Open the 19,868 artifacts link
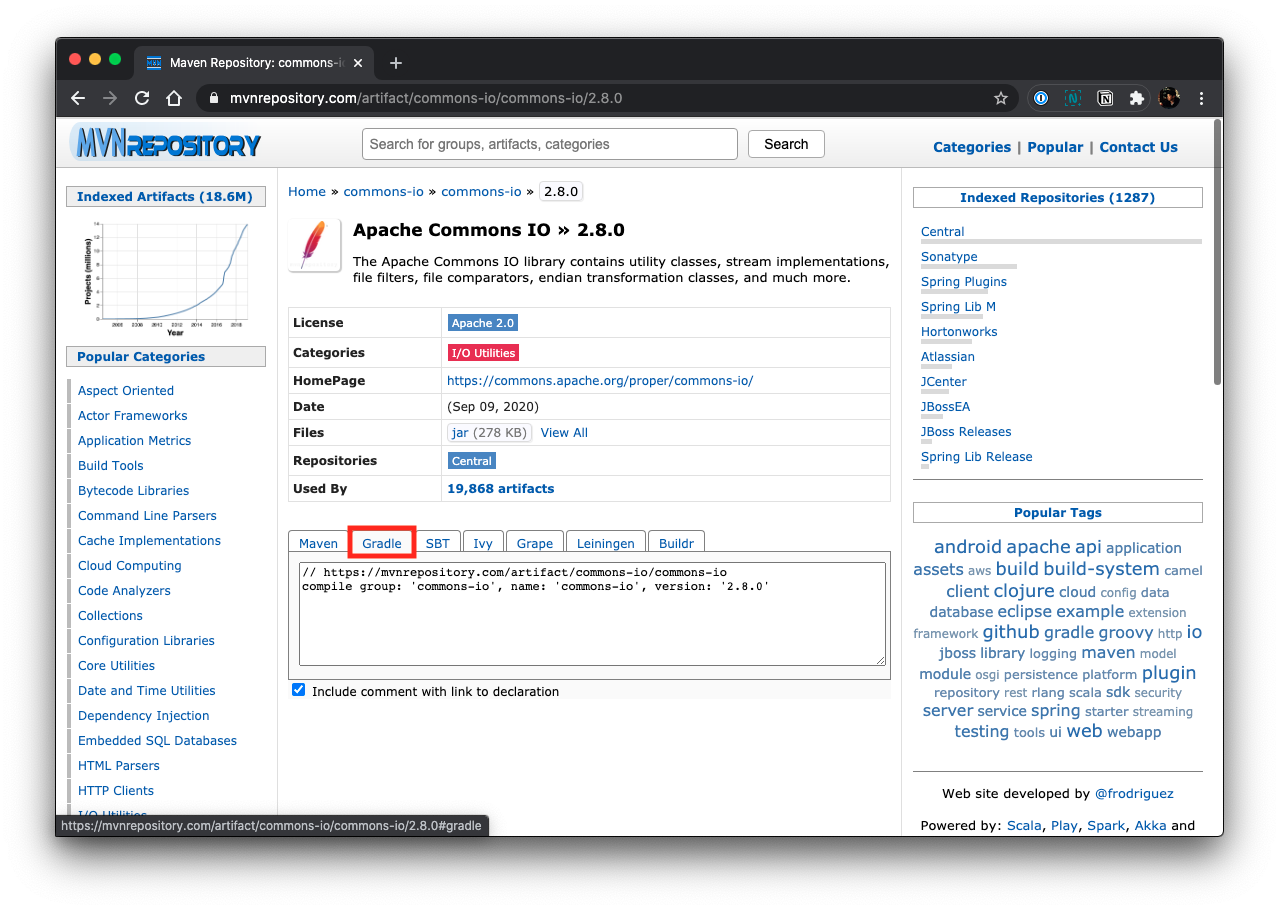The height and width of the screenshot is (910, 1279). click(500, 489)
